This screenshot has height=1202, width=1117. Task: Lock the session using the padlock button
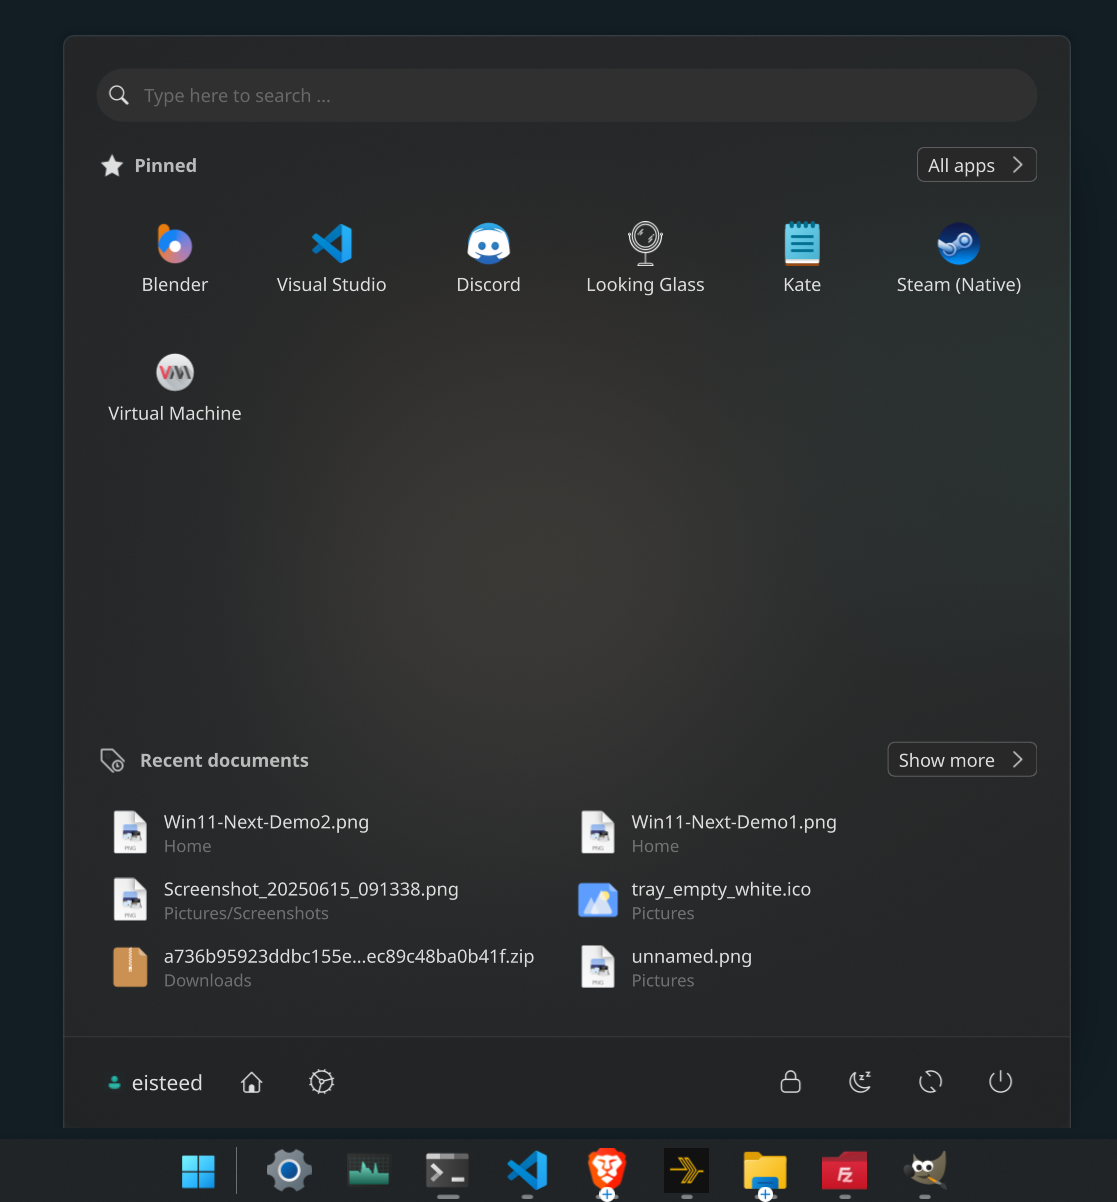coord(790,1082)
